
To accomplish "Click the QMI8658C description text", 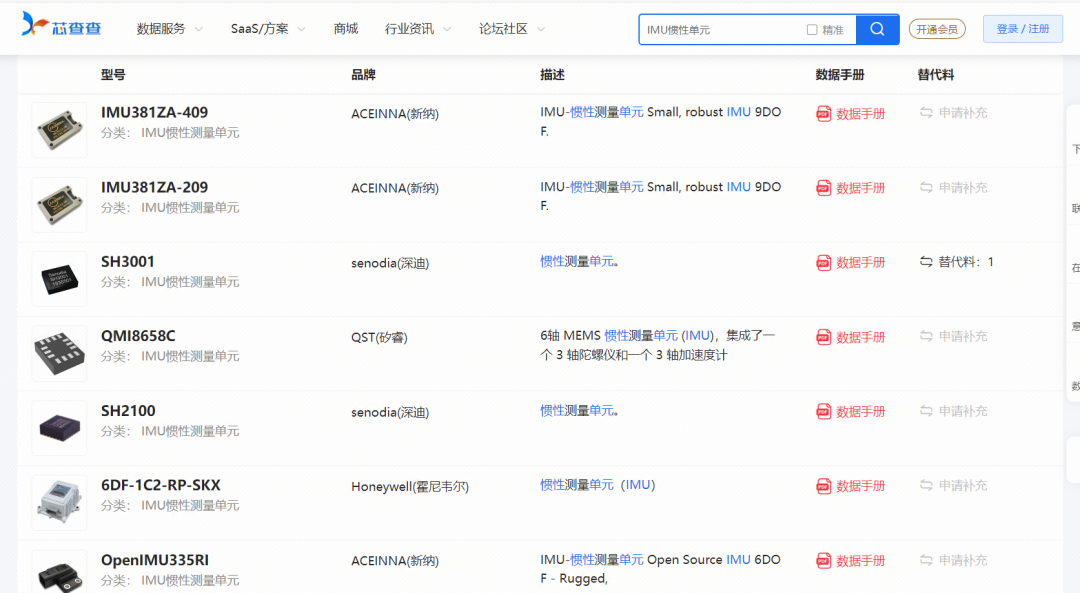I will [x=657, y=345].
